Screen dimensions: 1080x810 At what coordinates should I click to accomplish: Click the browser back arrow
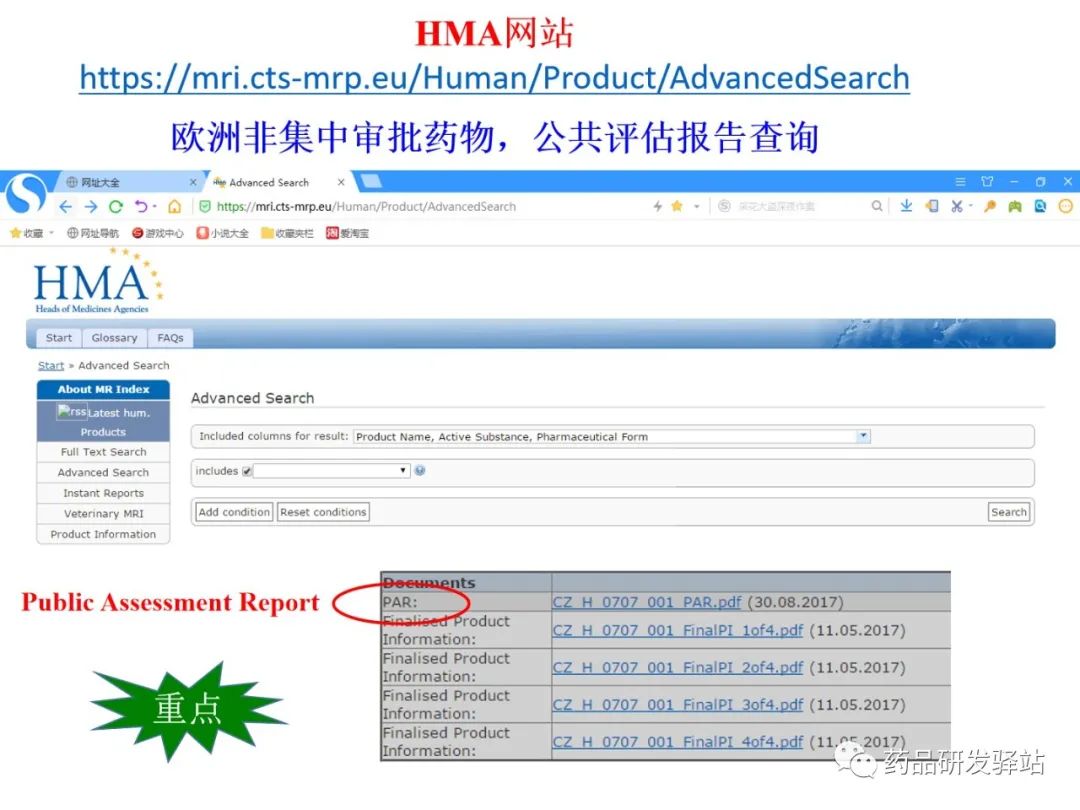pyautogui.click(x=65, y=207)
